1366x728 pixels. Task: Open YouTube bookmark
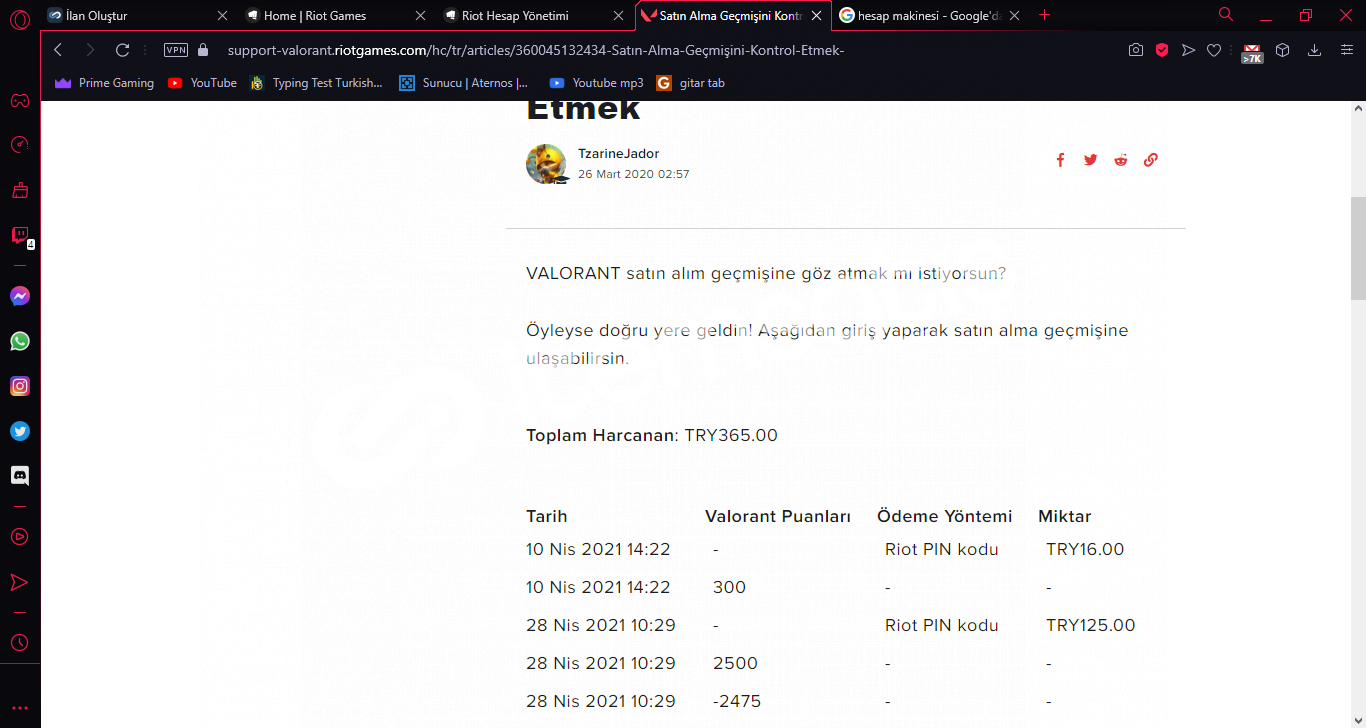pos(202,83)
